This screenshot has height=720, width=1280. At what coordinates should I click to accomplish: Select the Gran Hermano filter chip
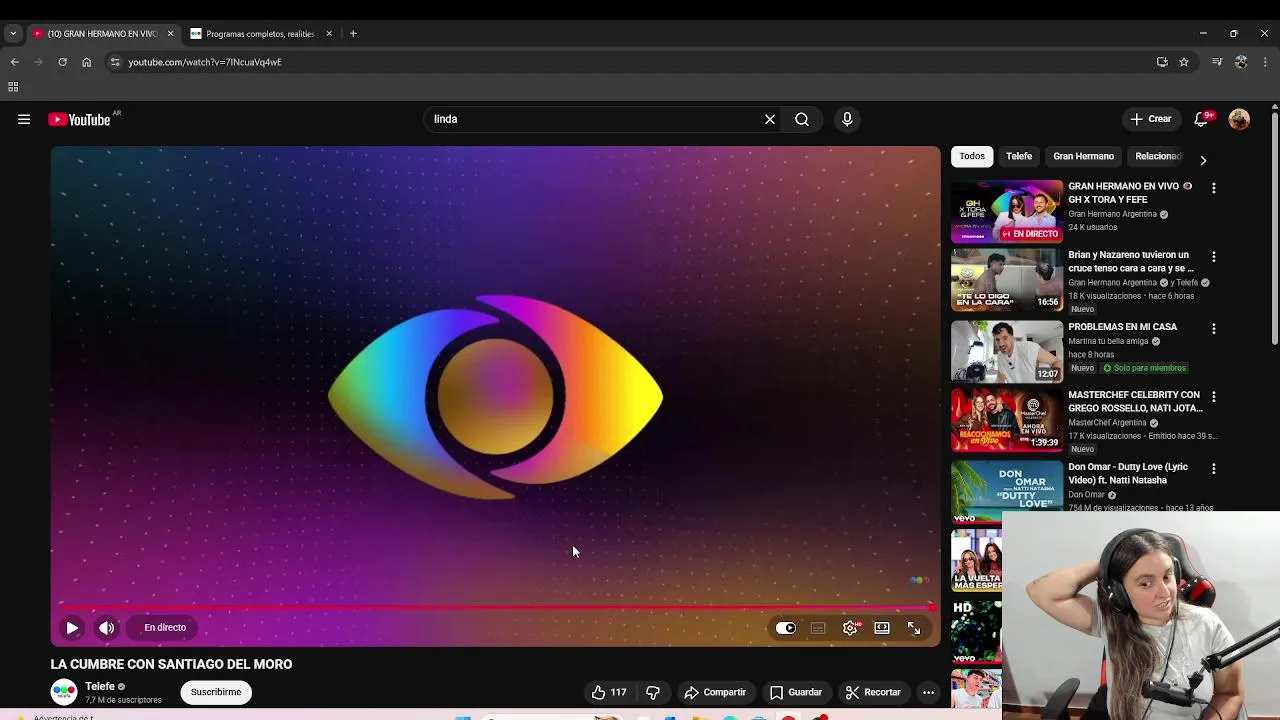[x=1083, y=156]
